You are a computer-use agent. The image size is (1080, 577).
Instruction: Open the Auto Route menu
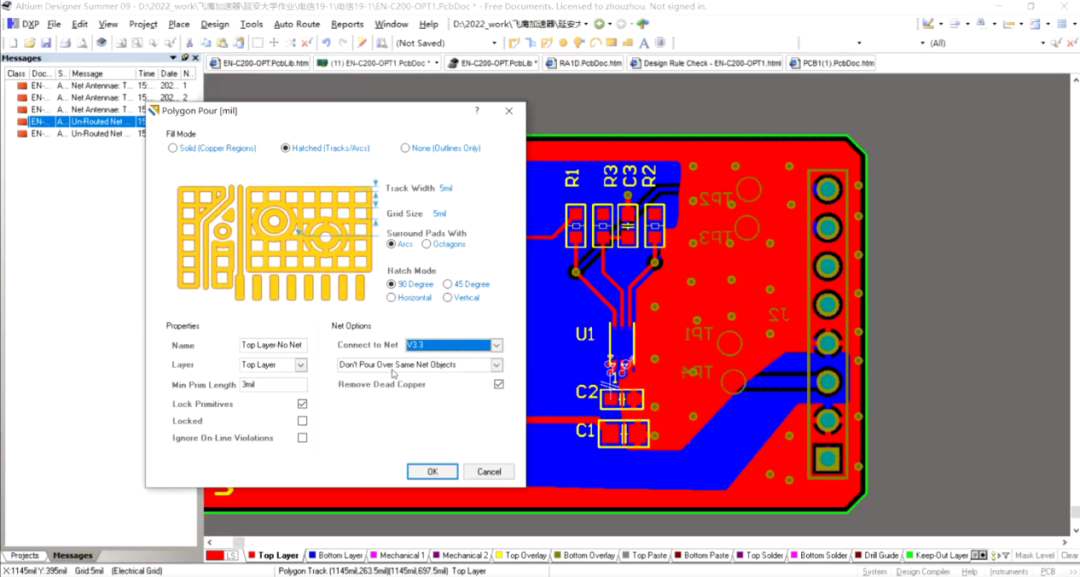pos(297,23)
